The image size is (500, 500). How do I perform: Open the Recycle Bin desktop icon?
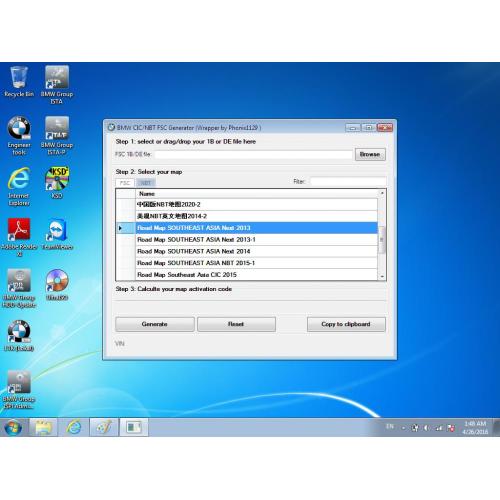[19, 82]
